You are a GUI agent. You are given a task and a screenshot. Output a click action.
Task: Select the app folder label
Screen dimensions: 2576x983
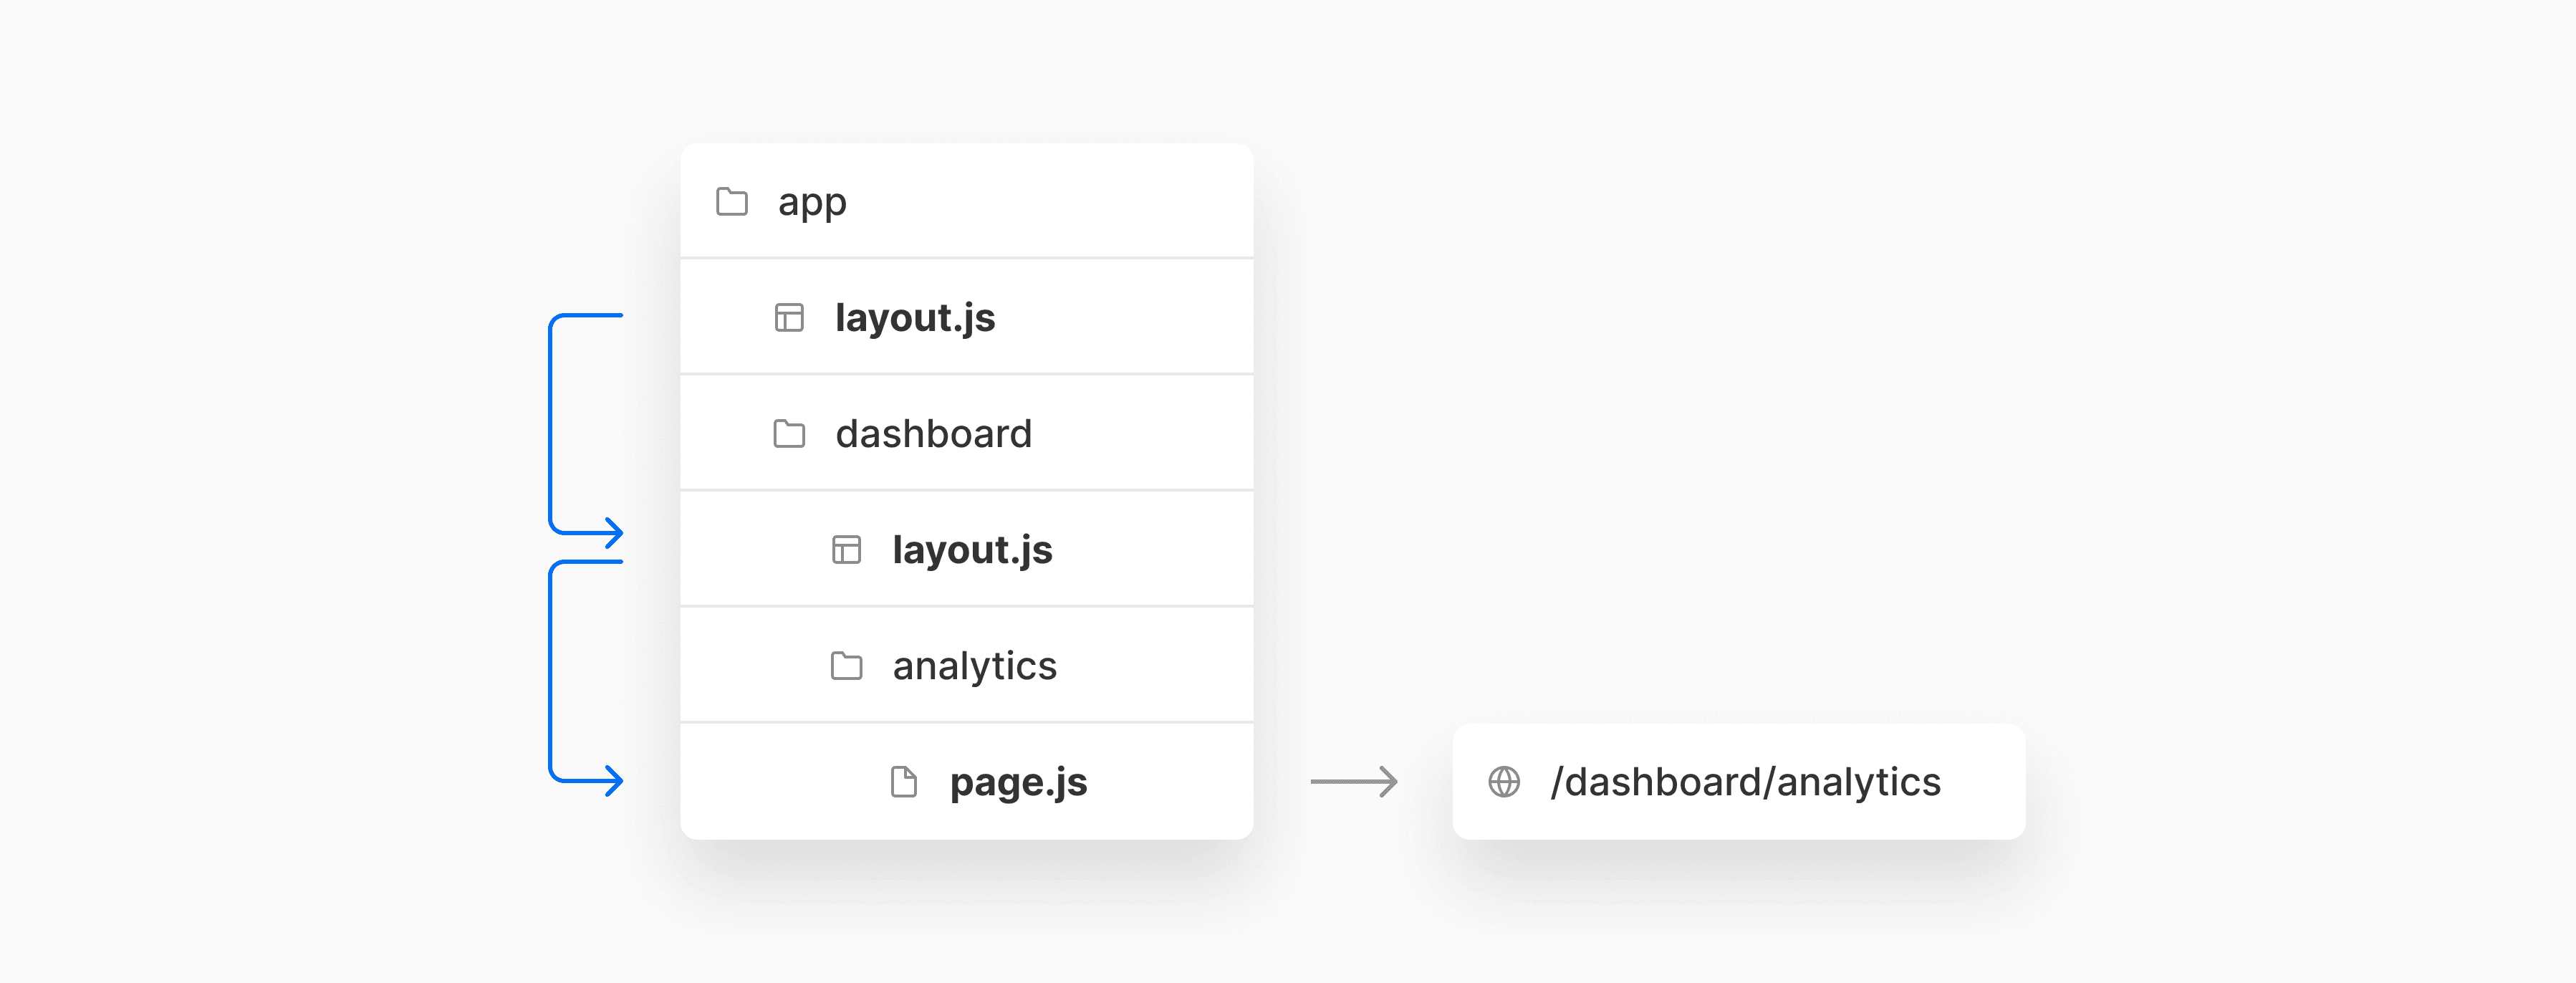coord(812,203)
